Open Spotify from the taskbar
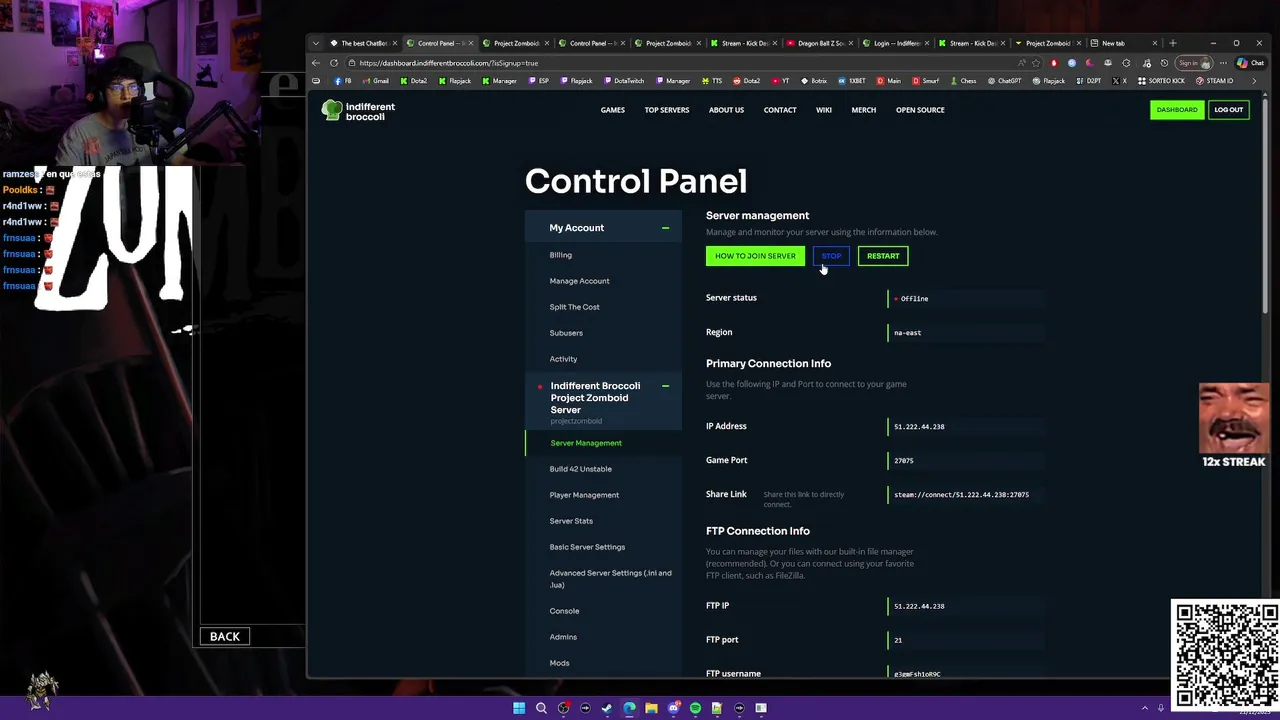Viewport: 1280px width, 720px height. coord(695,708)
